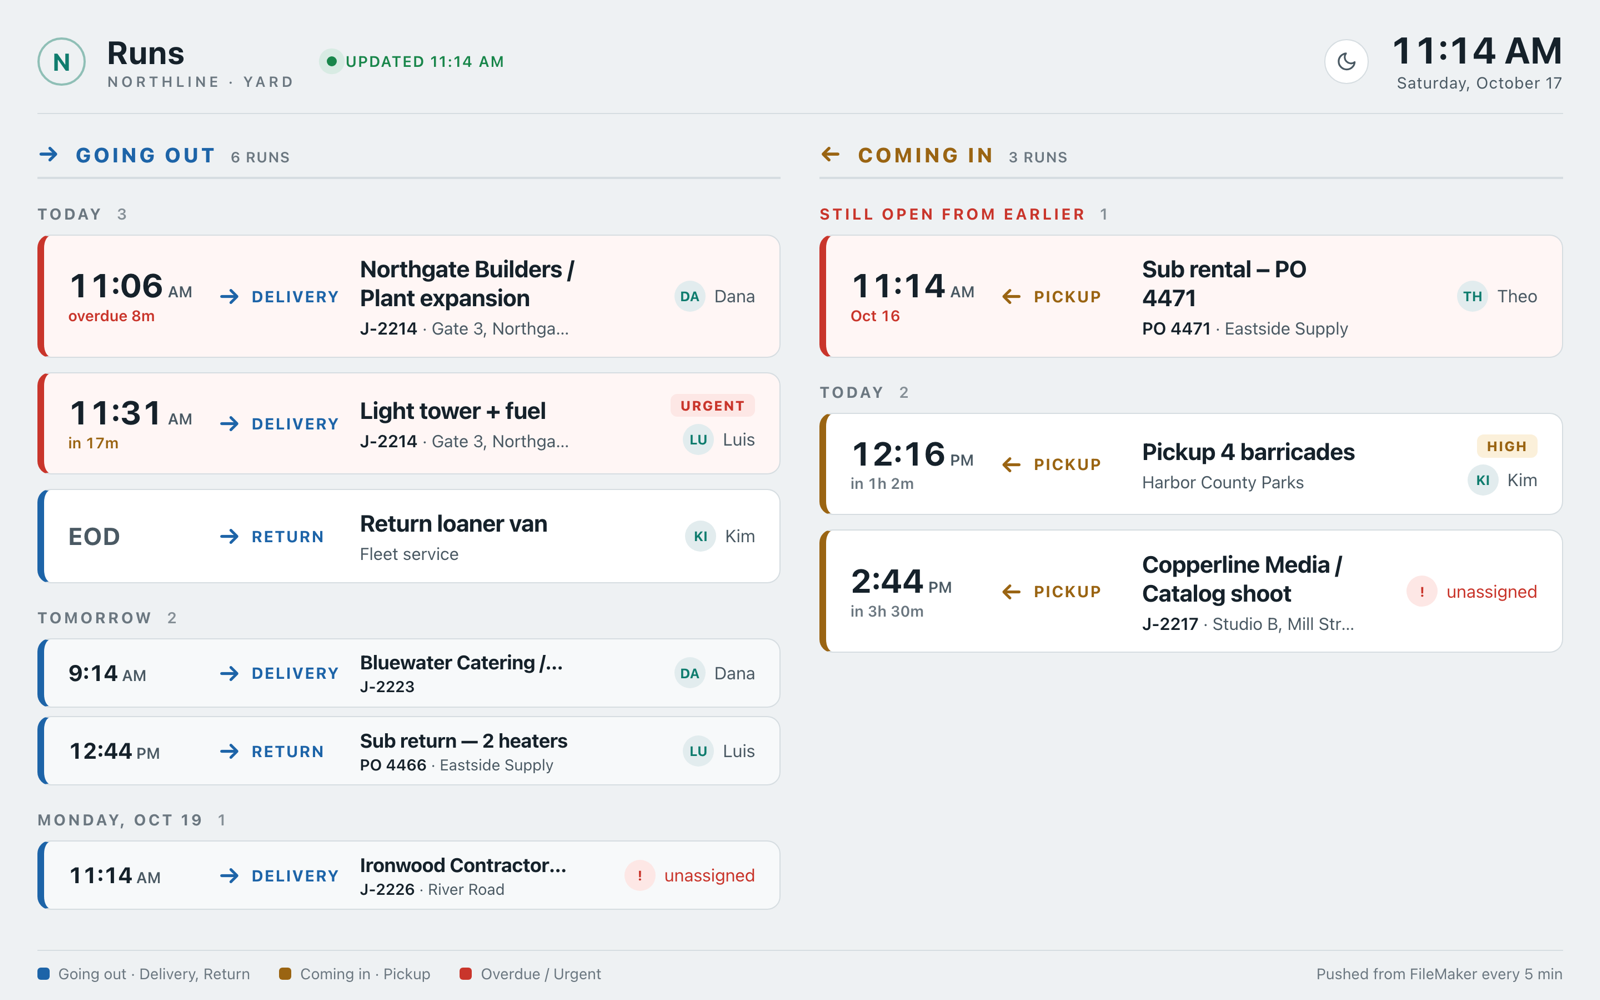Viewport: 1600px width, 1000px height.
Task: Click the delivery arrow on Bluewater Catering run
Action: click(x=229, y=674)
